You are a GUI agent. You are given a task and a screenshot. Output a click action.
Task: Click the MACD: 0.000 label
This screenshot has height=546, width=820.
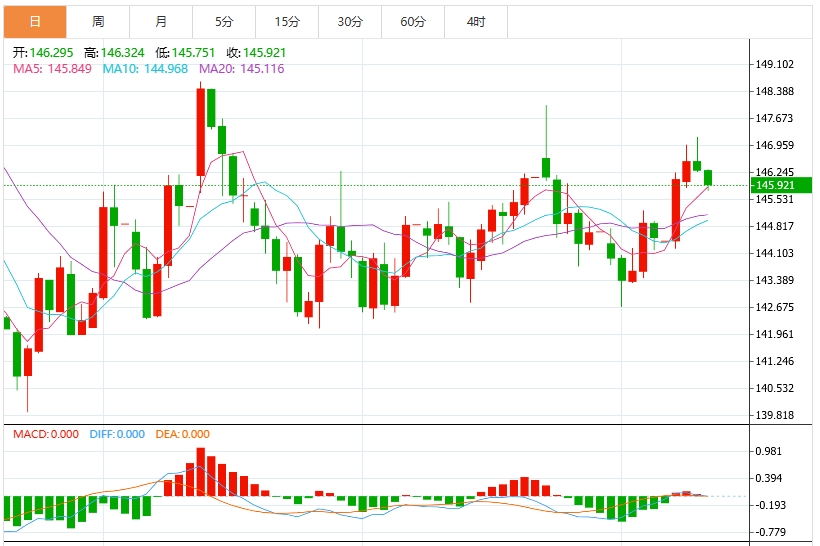(46, 434)
